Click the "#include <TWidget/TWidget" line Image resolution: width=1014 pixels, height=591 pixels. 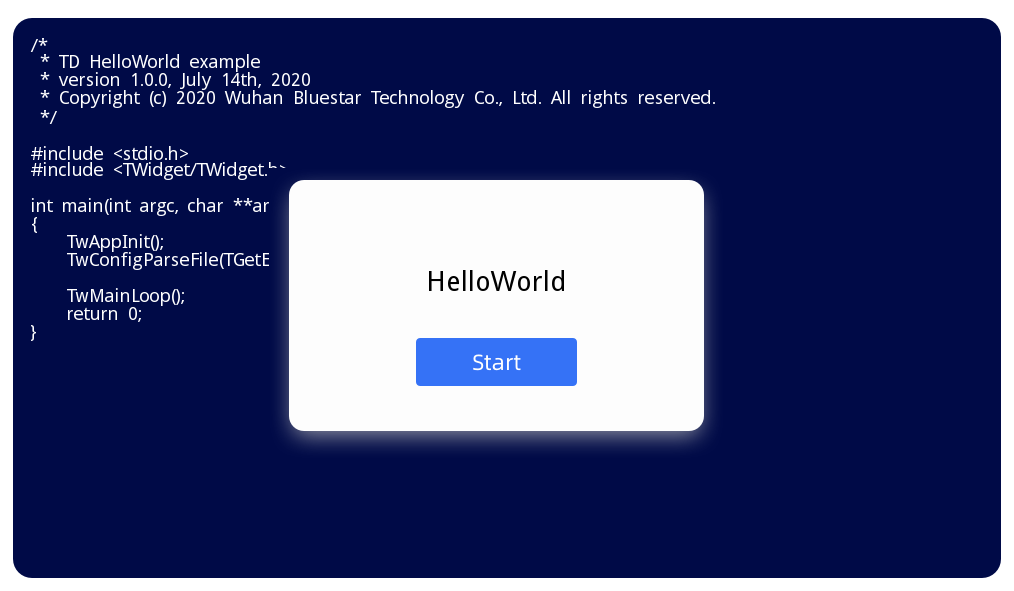[150, 170]
